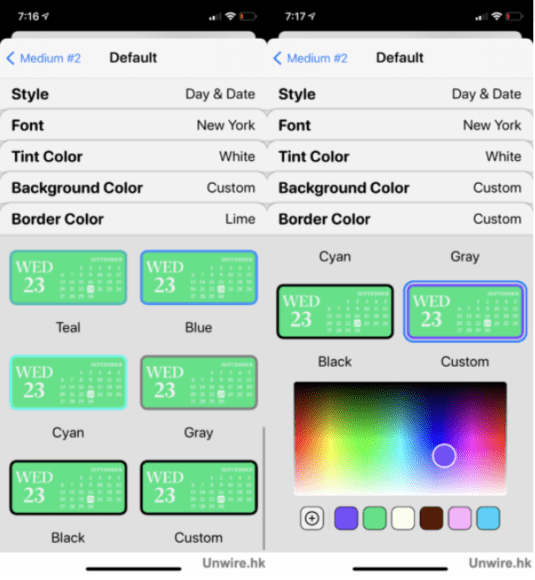Viewport: 535px width, 580px height.
Task: Click Custom label under purple preview
Action: pos(465,361)
